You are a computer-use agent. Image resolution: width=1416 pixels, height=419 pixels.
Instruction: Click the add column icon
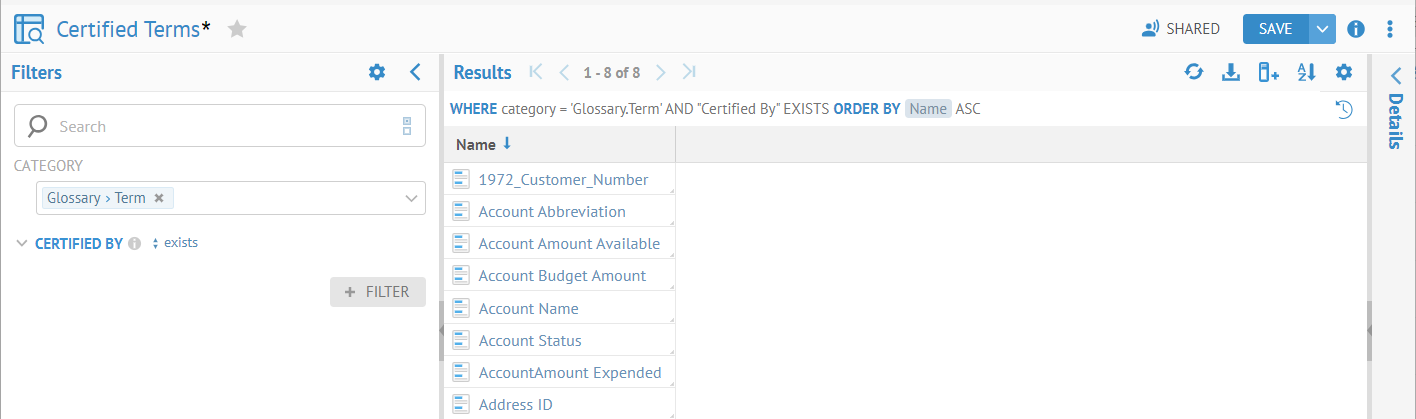click(x=1268, y=72)
